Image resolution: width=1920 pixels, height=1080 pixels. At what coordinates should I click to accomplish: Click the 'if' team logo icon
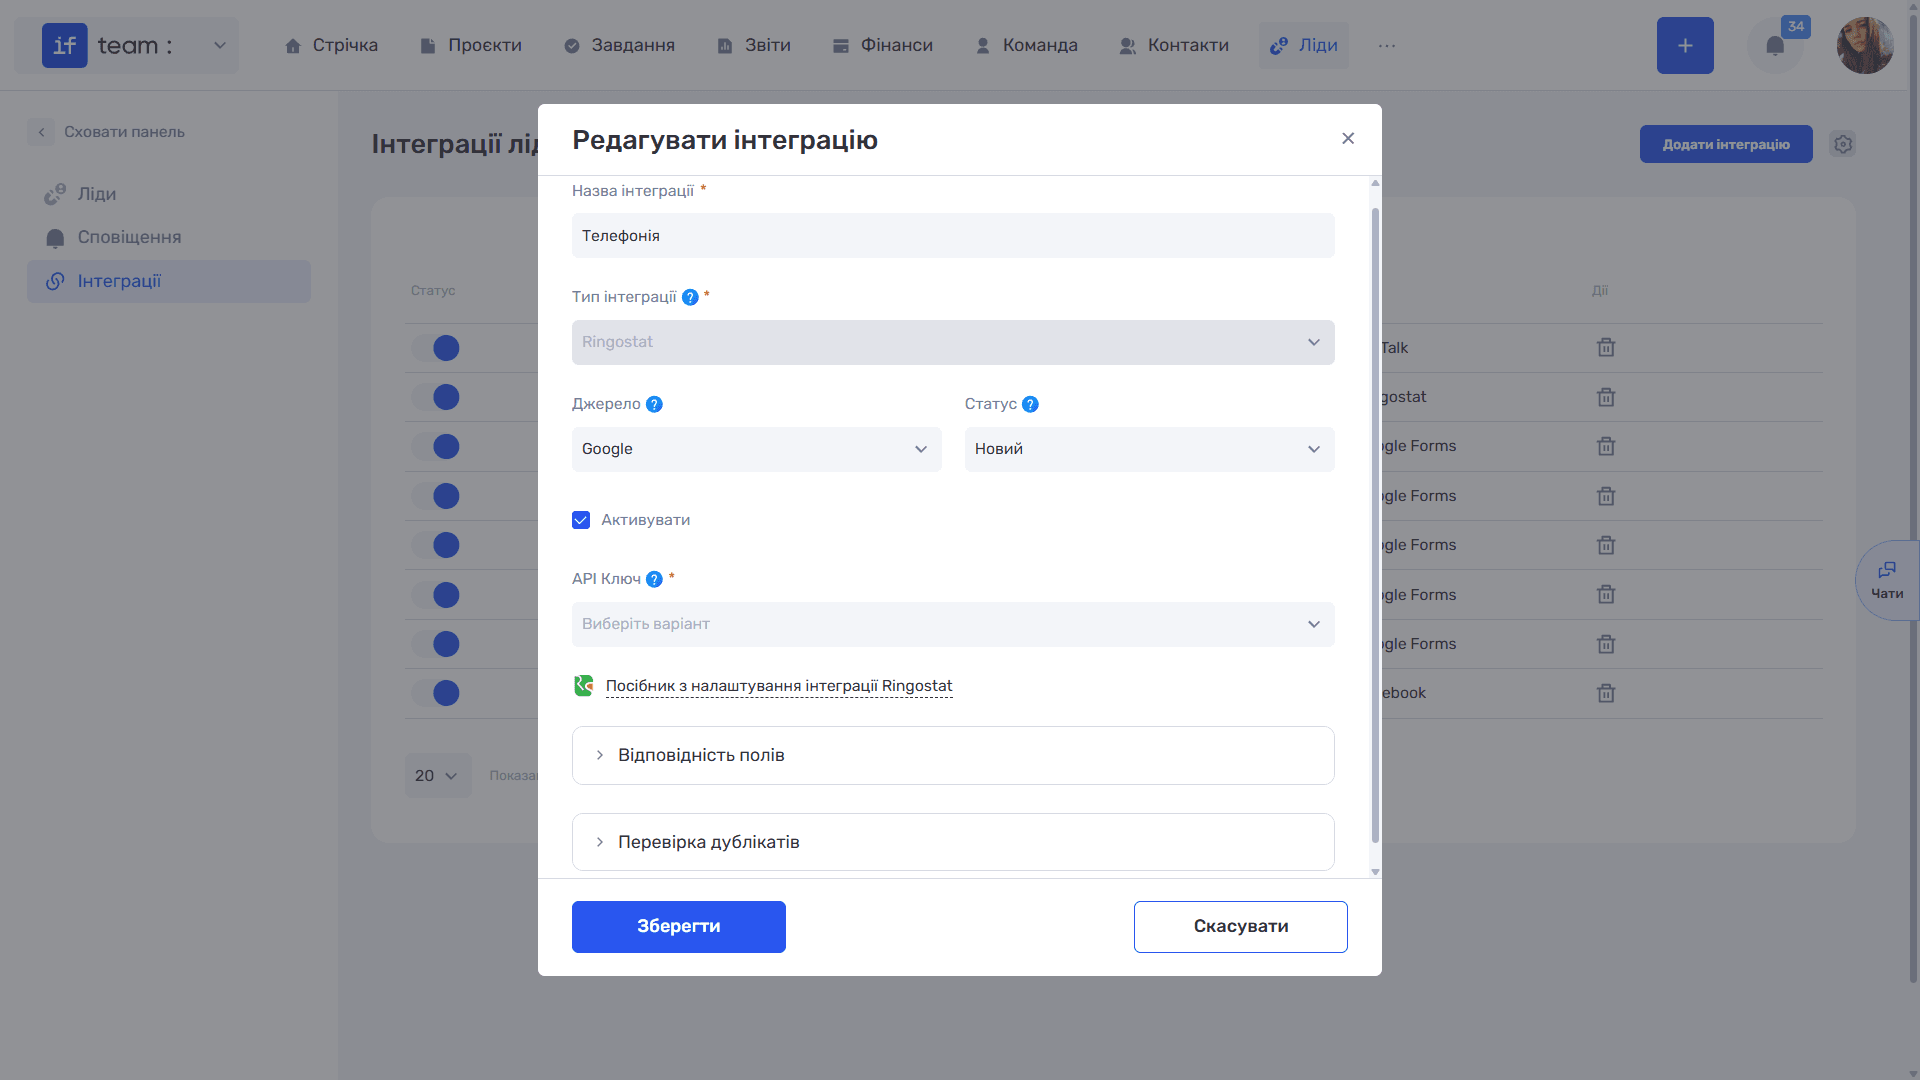click(65, 46)
